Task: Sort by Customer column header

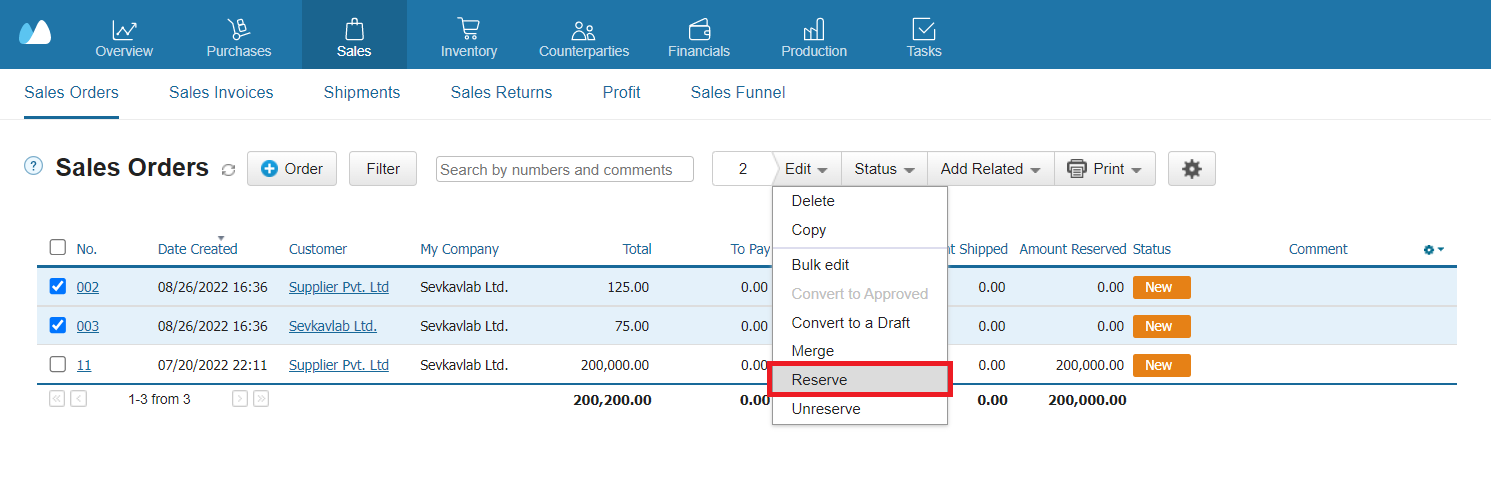Action: pyautogui.click(x=318, y=249)
